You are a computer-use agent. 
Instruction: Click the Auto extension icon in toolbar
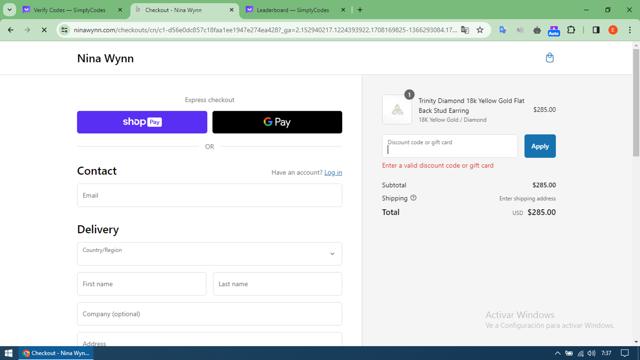coord(553,30)
